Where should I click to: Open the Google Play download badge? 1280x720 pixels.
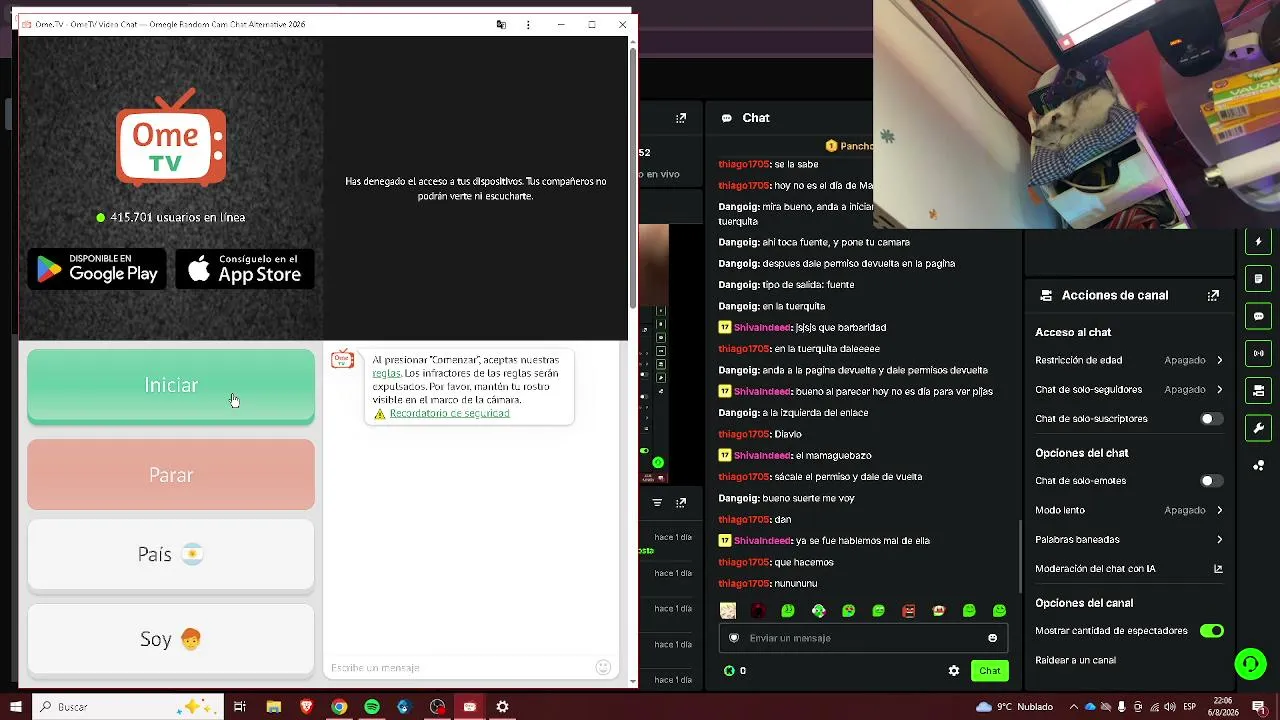[x=97, y=269]
